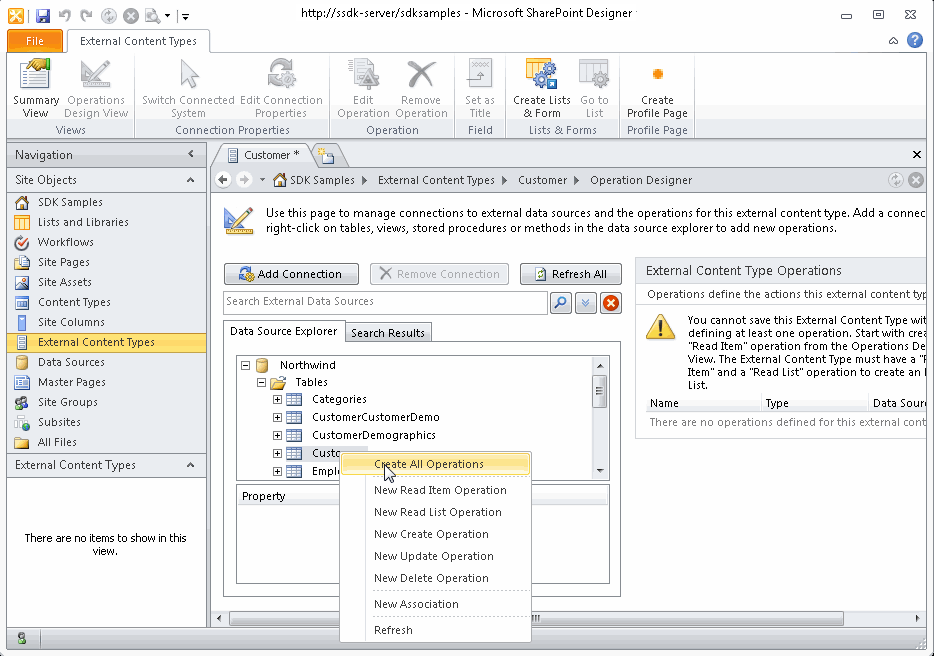Switch to the Search Results tab

(387, 331)
